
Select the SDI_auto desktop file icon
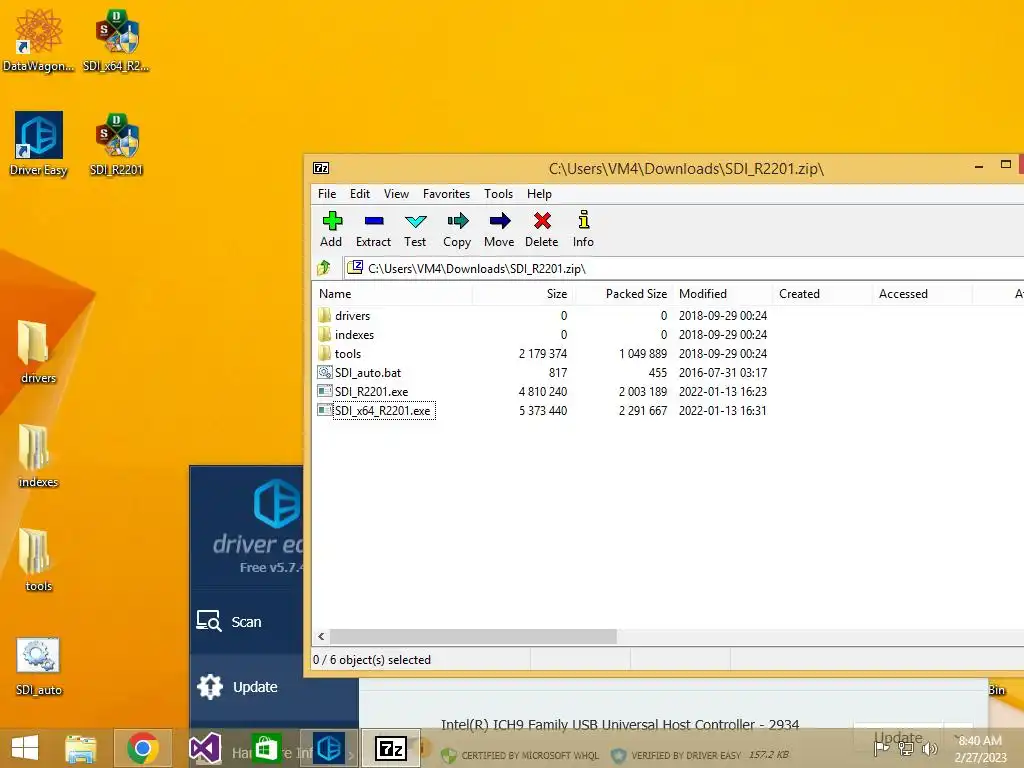tap(39, 666)
